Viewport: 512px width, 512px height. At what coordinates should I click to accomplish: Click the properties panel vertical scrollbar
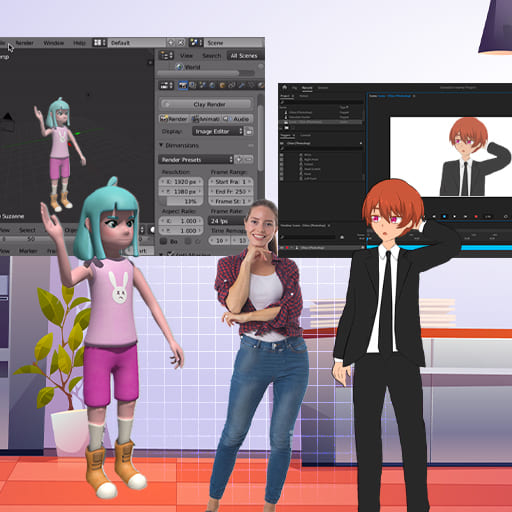click(261, 138)
